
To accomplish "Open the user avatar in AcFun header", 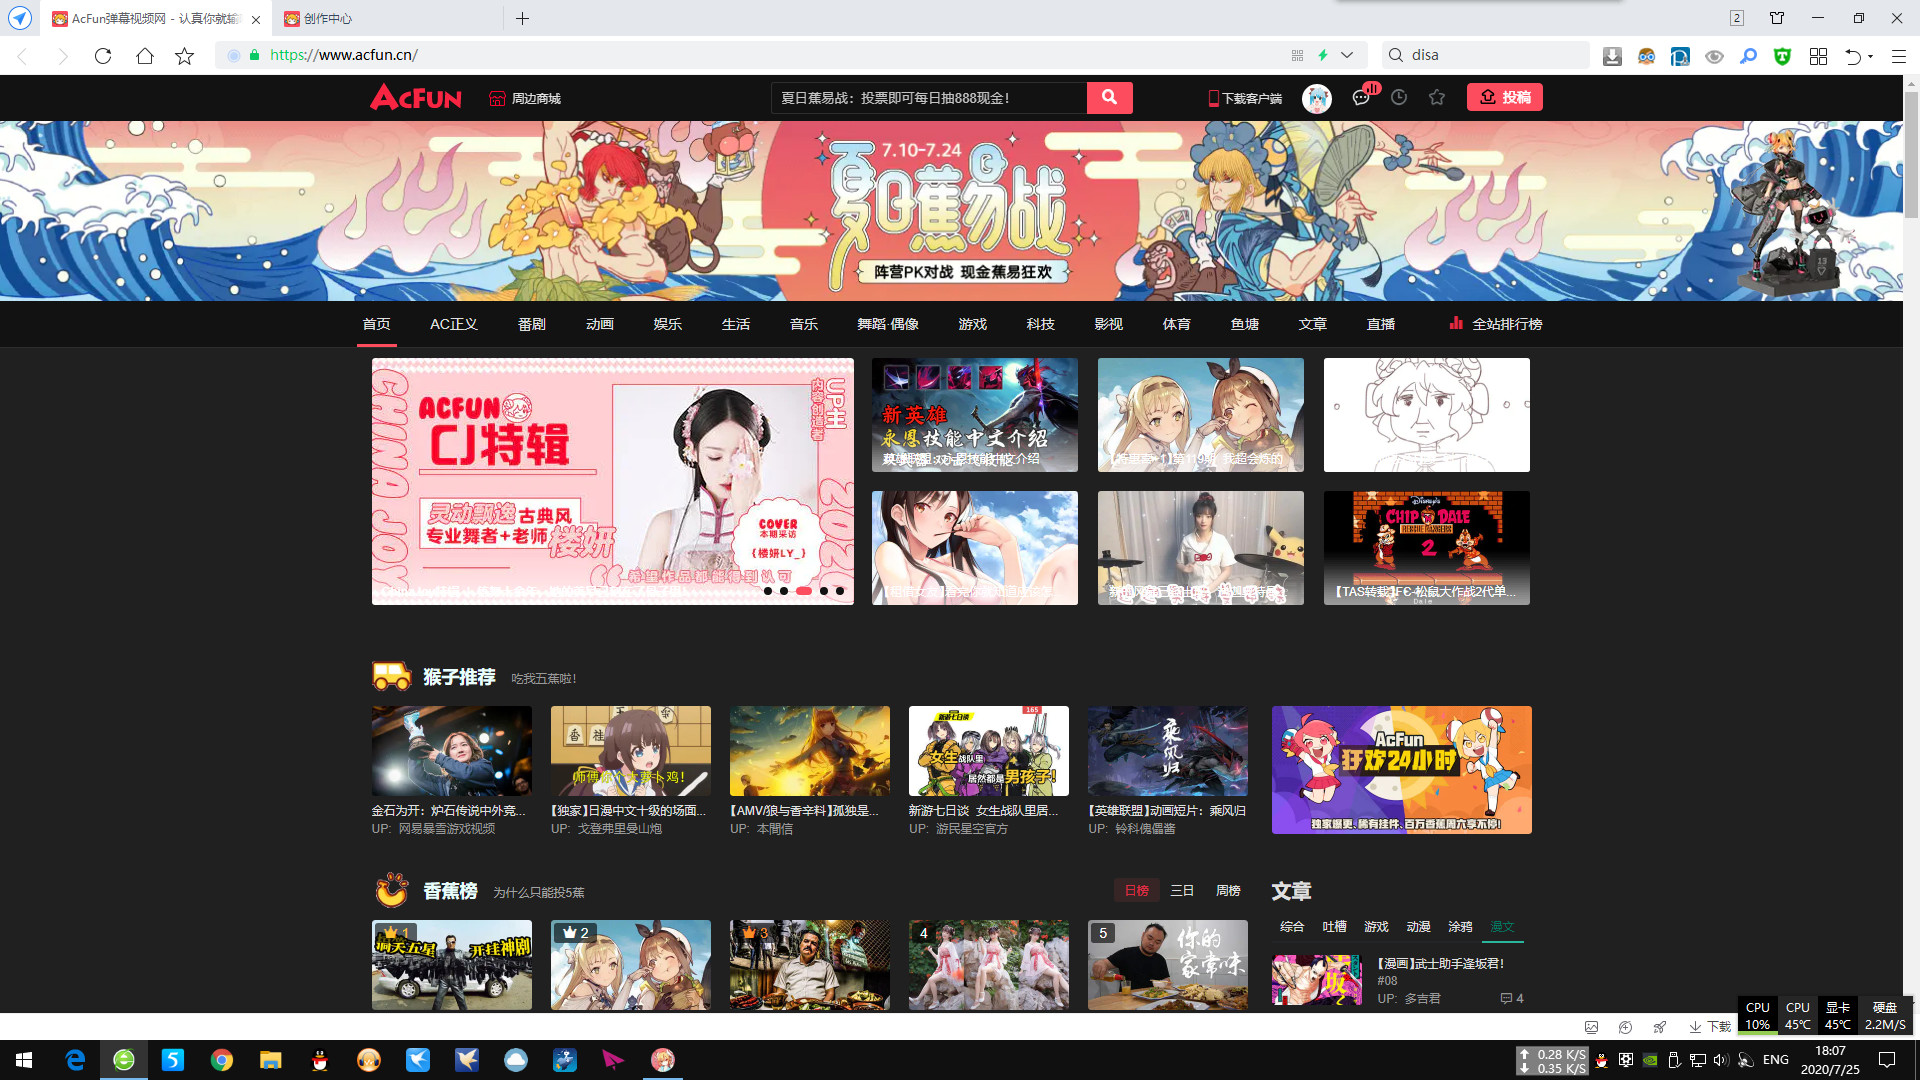I will pos(1316,98).
